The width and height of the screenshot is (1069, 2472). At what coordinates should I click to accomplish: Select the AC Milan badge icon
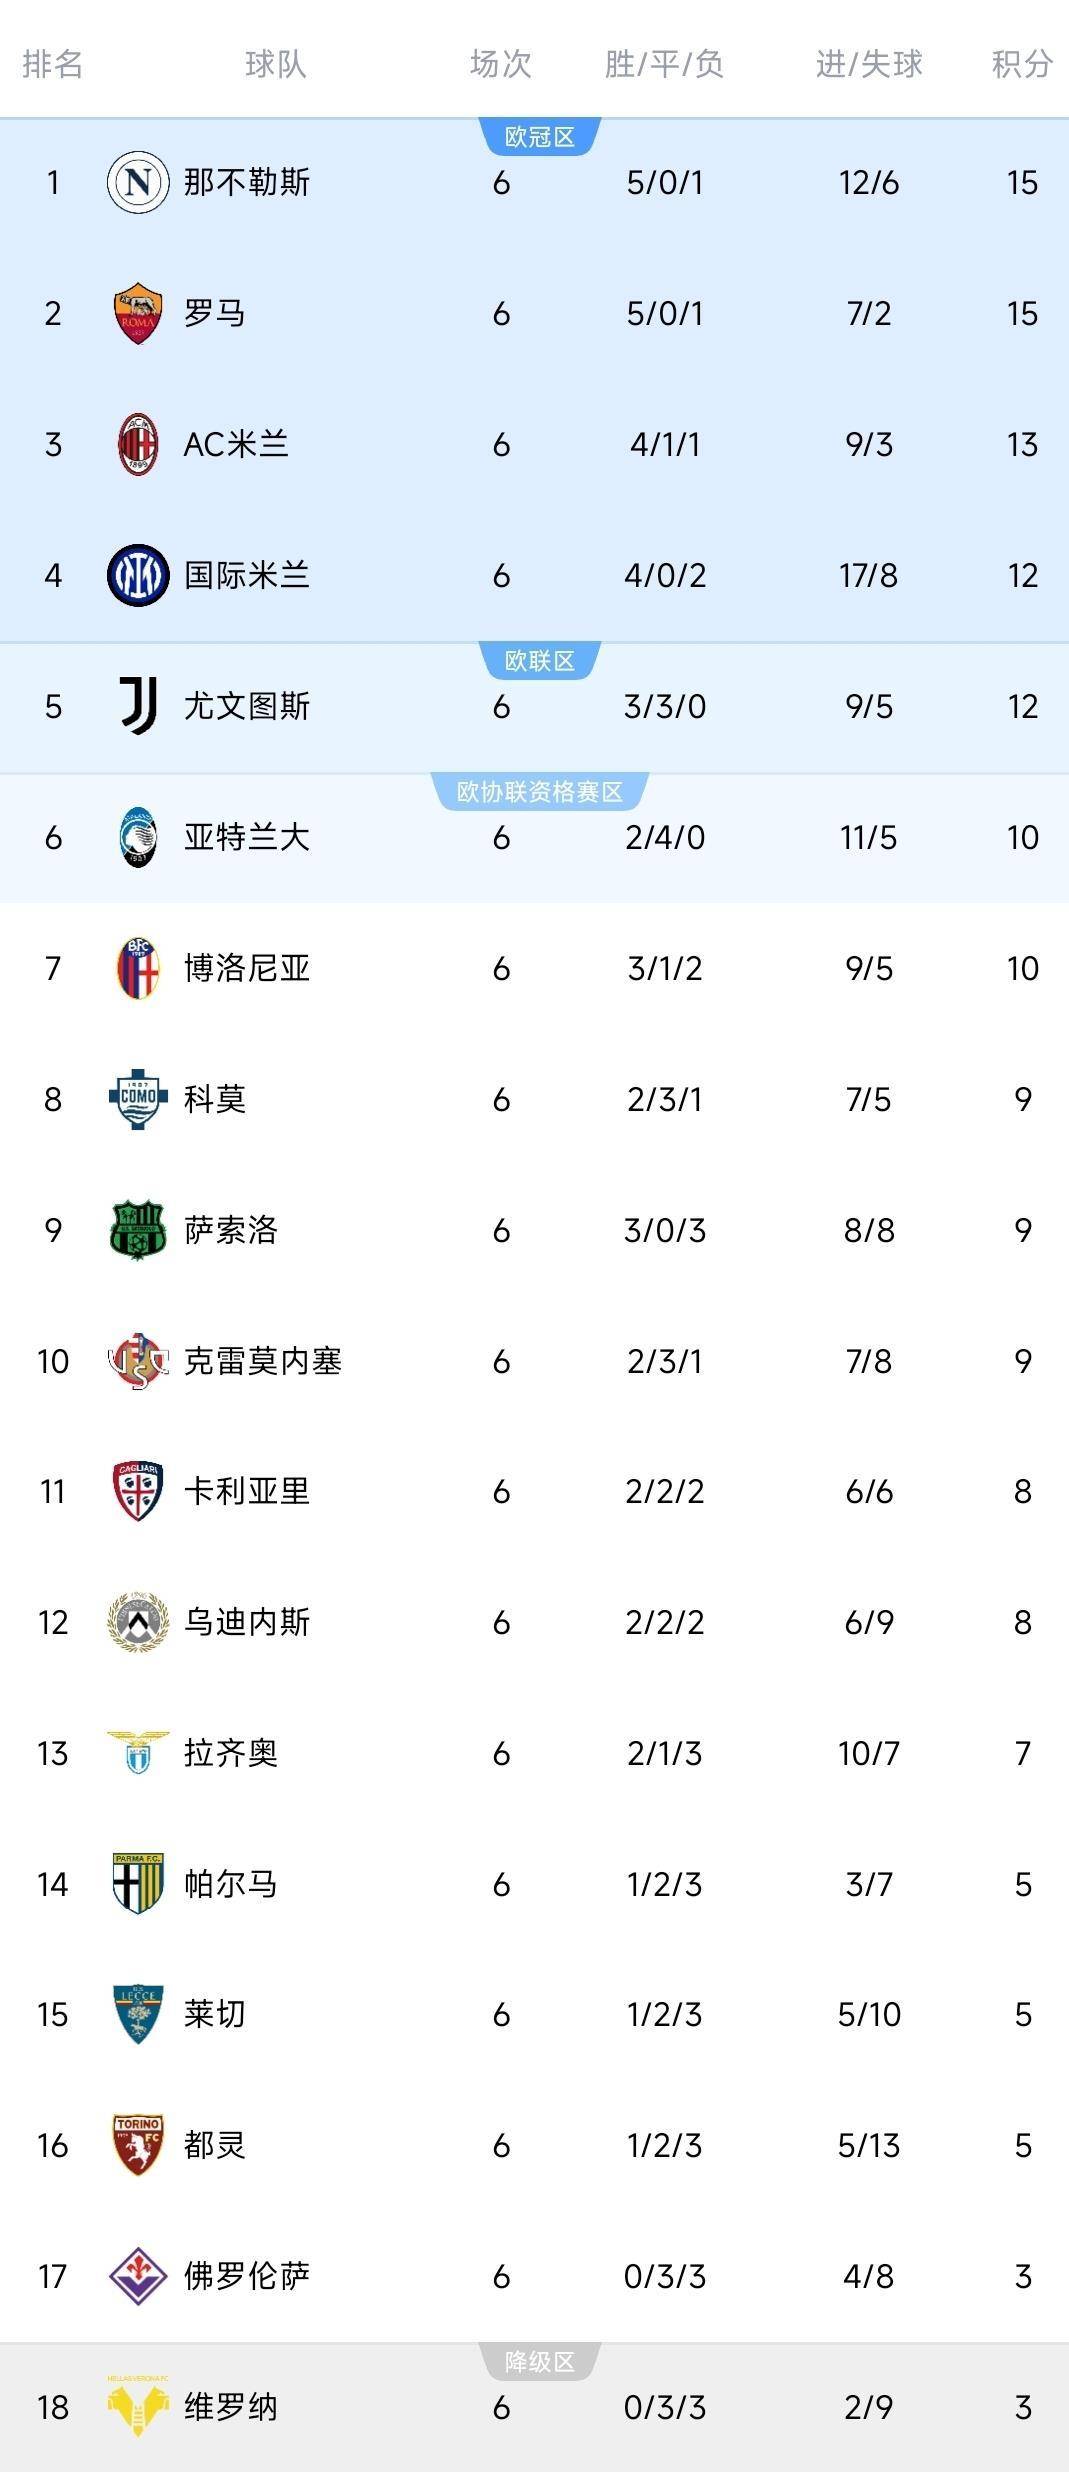pyautogui.click(x=138, y=444)
